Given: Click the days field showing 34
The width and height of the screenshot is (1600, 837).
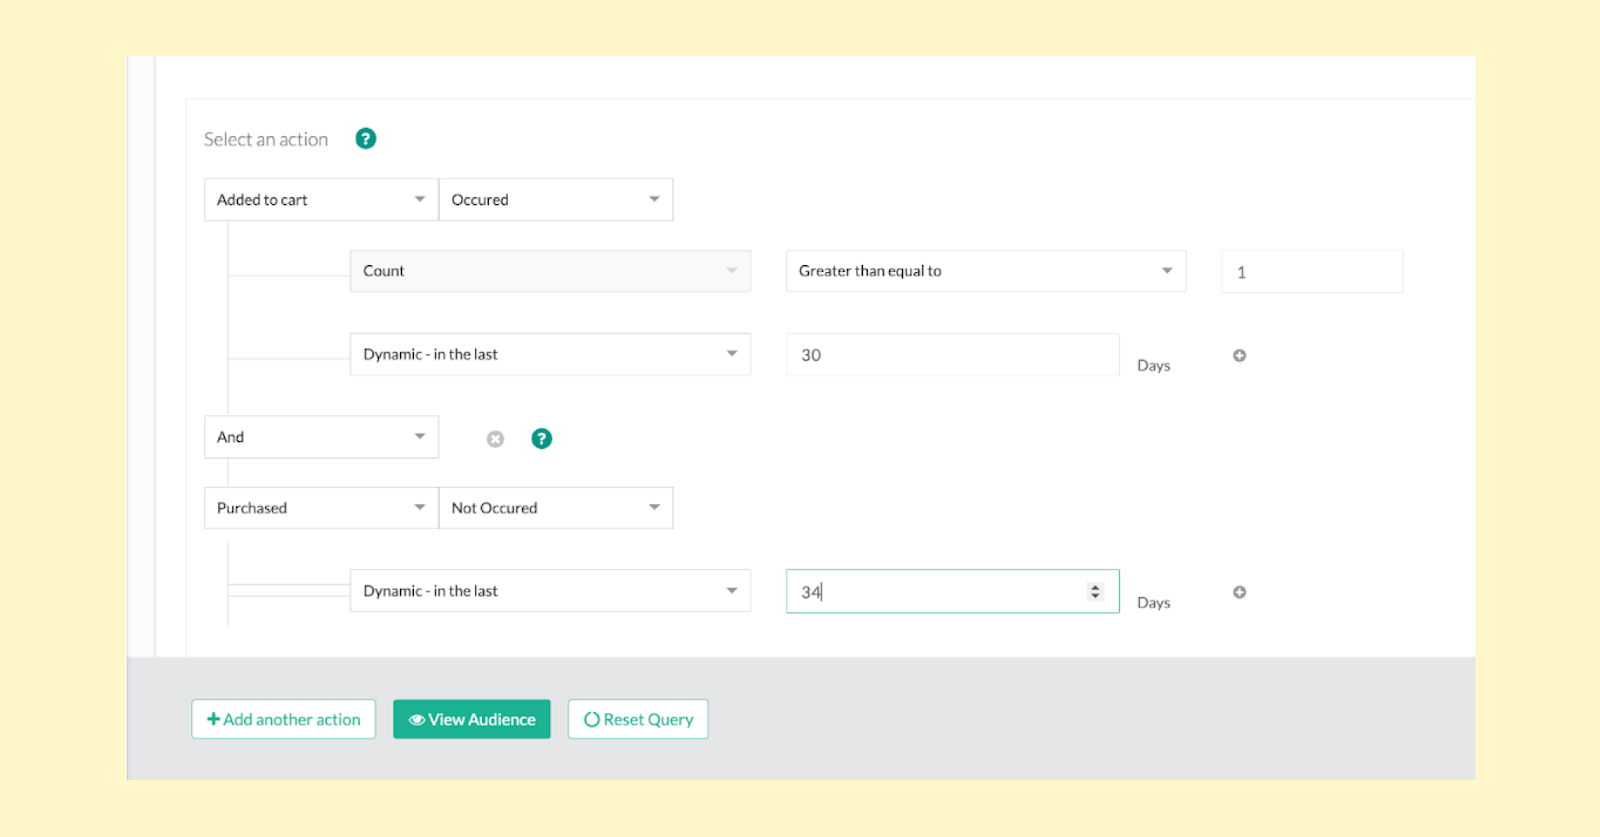Looking at the screenshot, I should click(952, 591).
